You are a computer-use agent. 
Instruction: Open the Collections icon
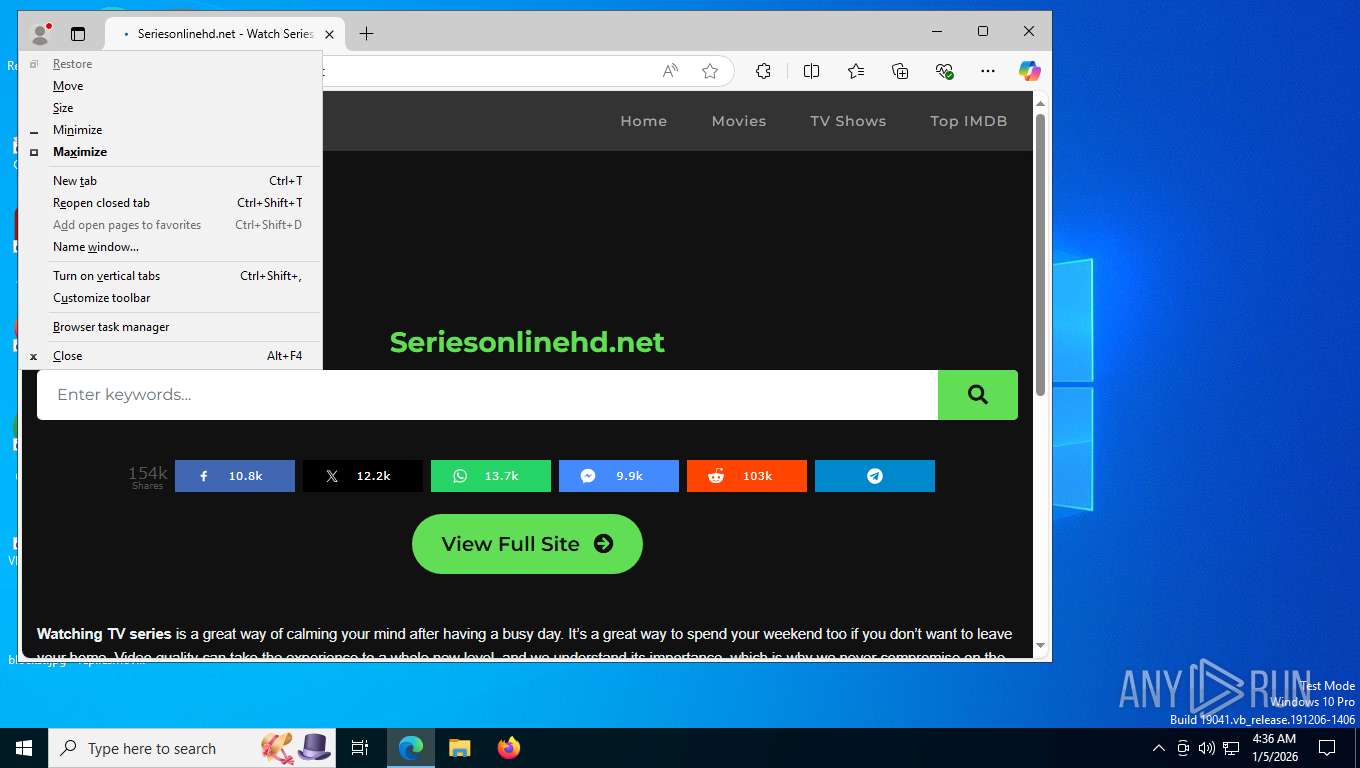pos(900,71)
